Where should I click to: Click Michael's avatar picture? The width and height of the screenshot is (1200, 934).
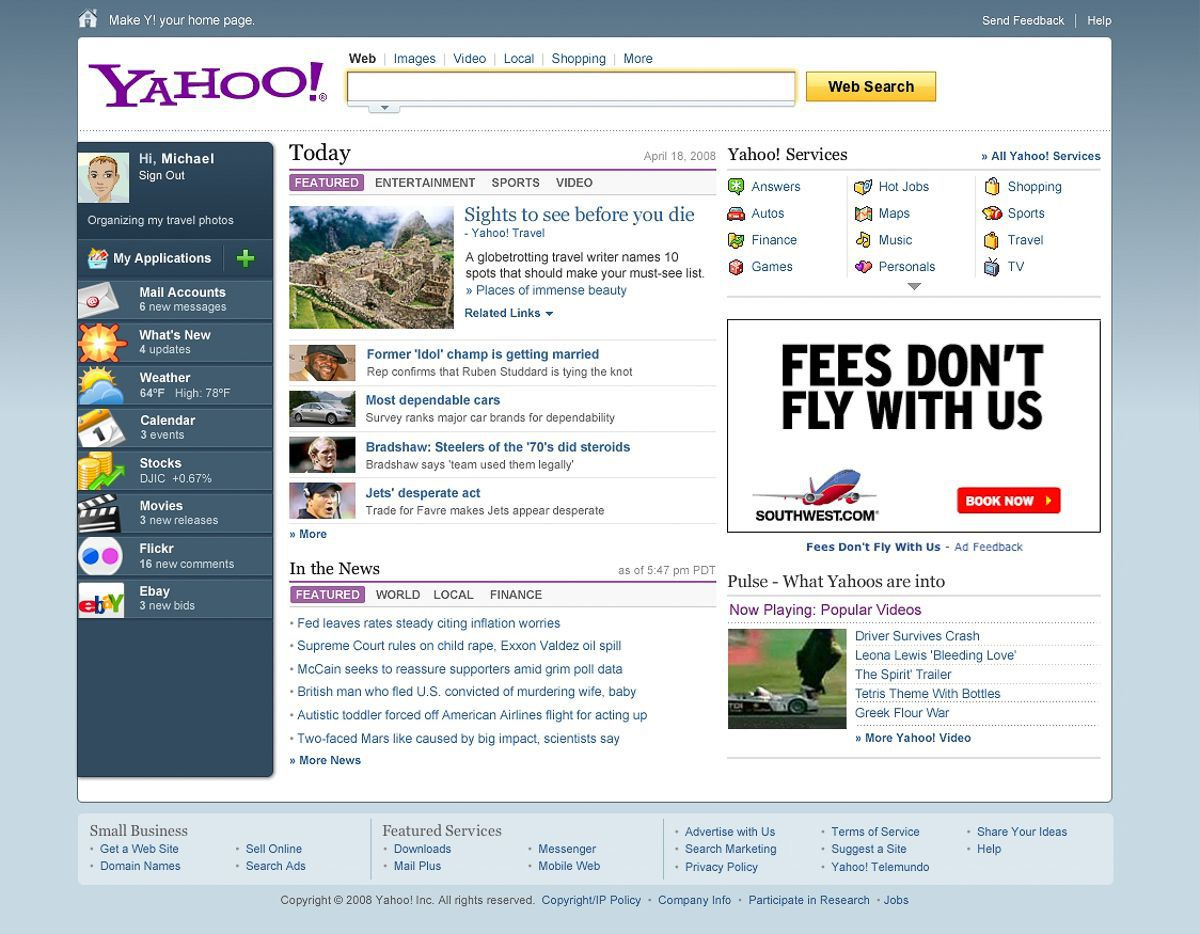(104, 178)
